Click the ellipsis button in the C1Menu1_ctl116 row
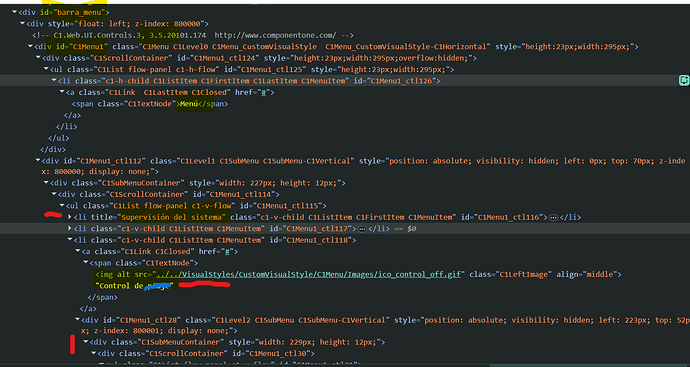Image resolution: width=690 pixels, height=367 pixels. pos(554,217)
